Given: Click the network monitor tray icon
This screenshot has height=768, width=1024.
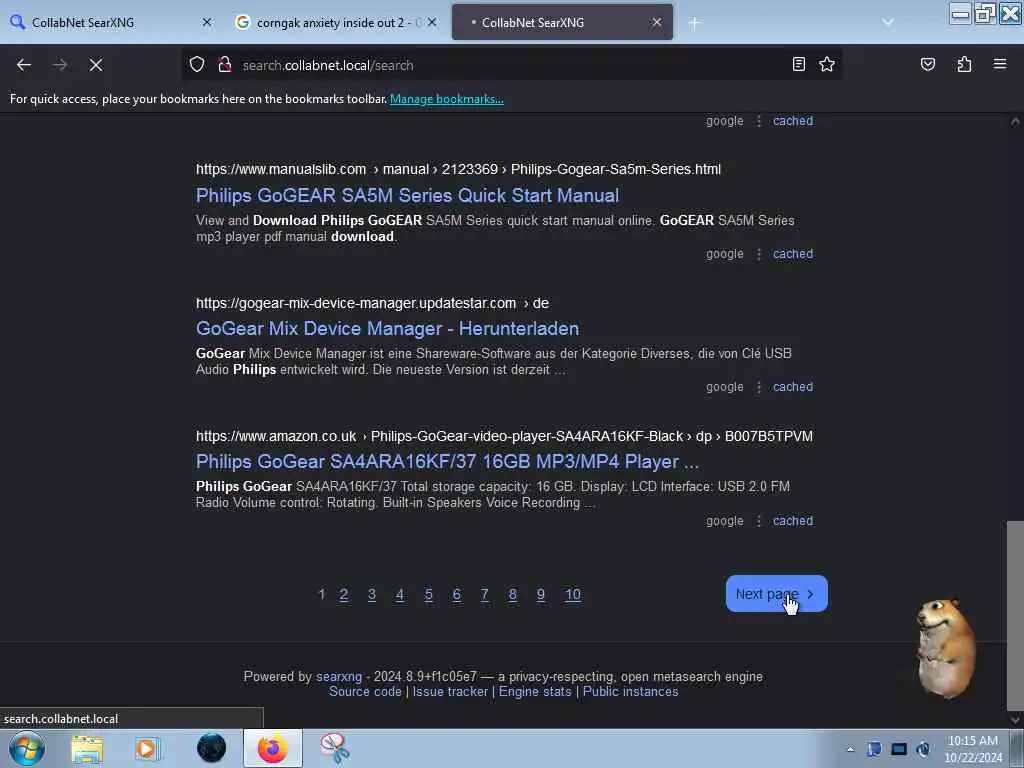Looking at the screenshot, I should [x=899, y=749].
